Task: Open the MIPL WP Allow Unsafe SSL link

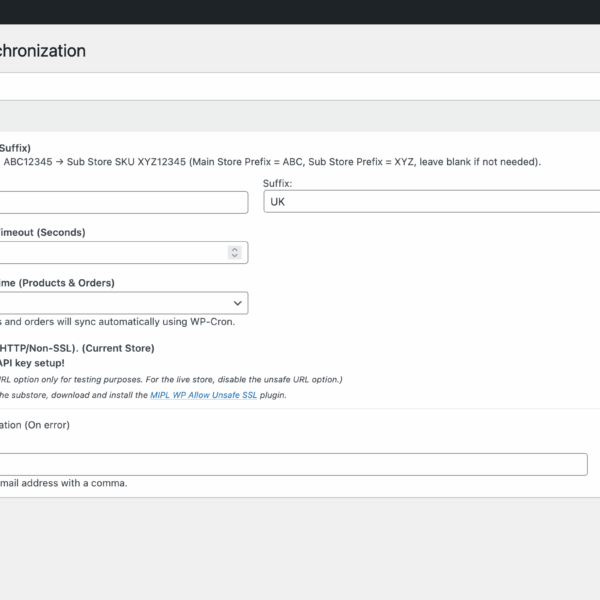Action: click(204, 395)
